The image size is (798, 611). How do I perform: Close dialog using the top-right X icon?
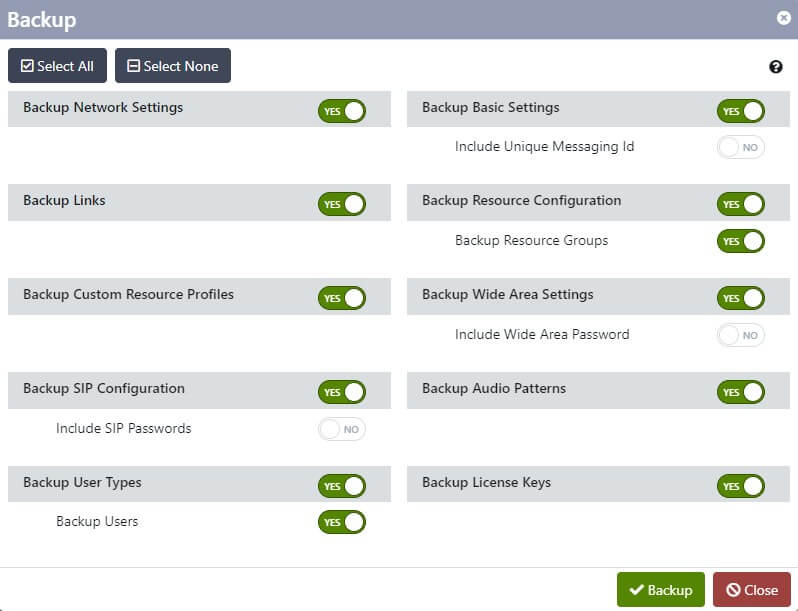tap(783, 18)
